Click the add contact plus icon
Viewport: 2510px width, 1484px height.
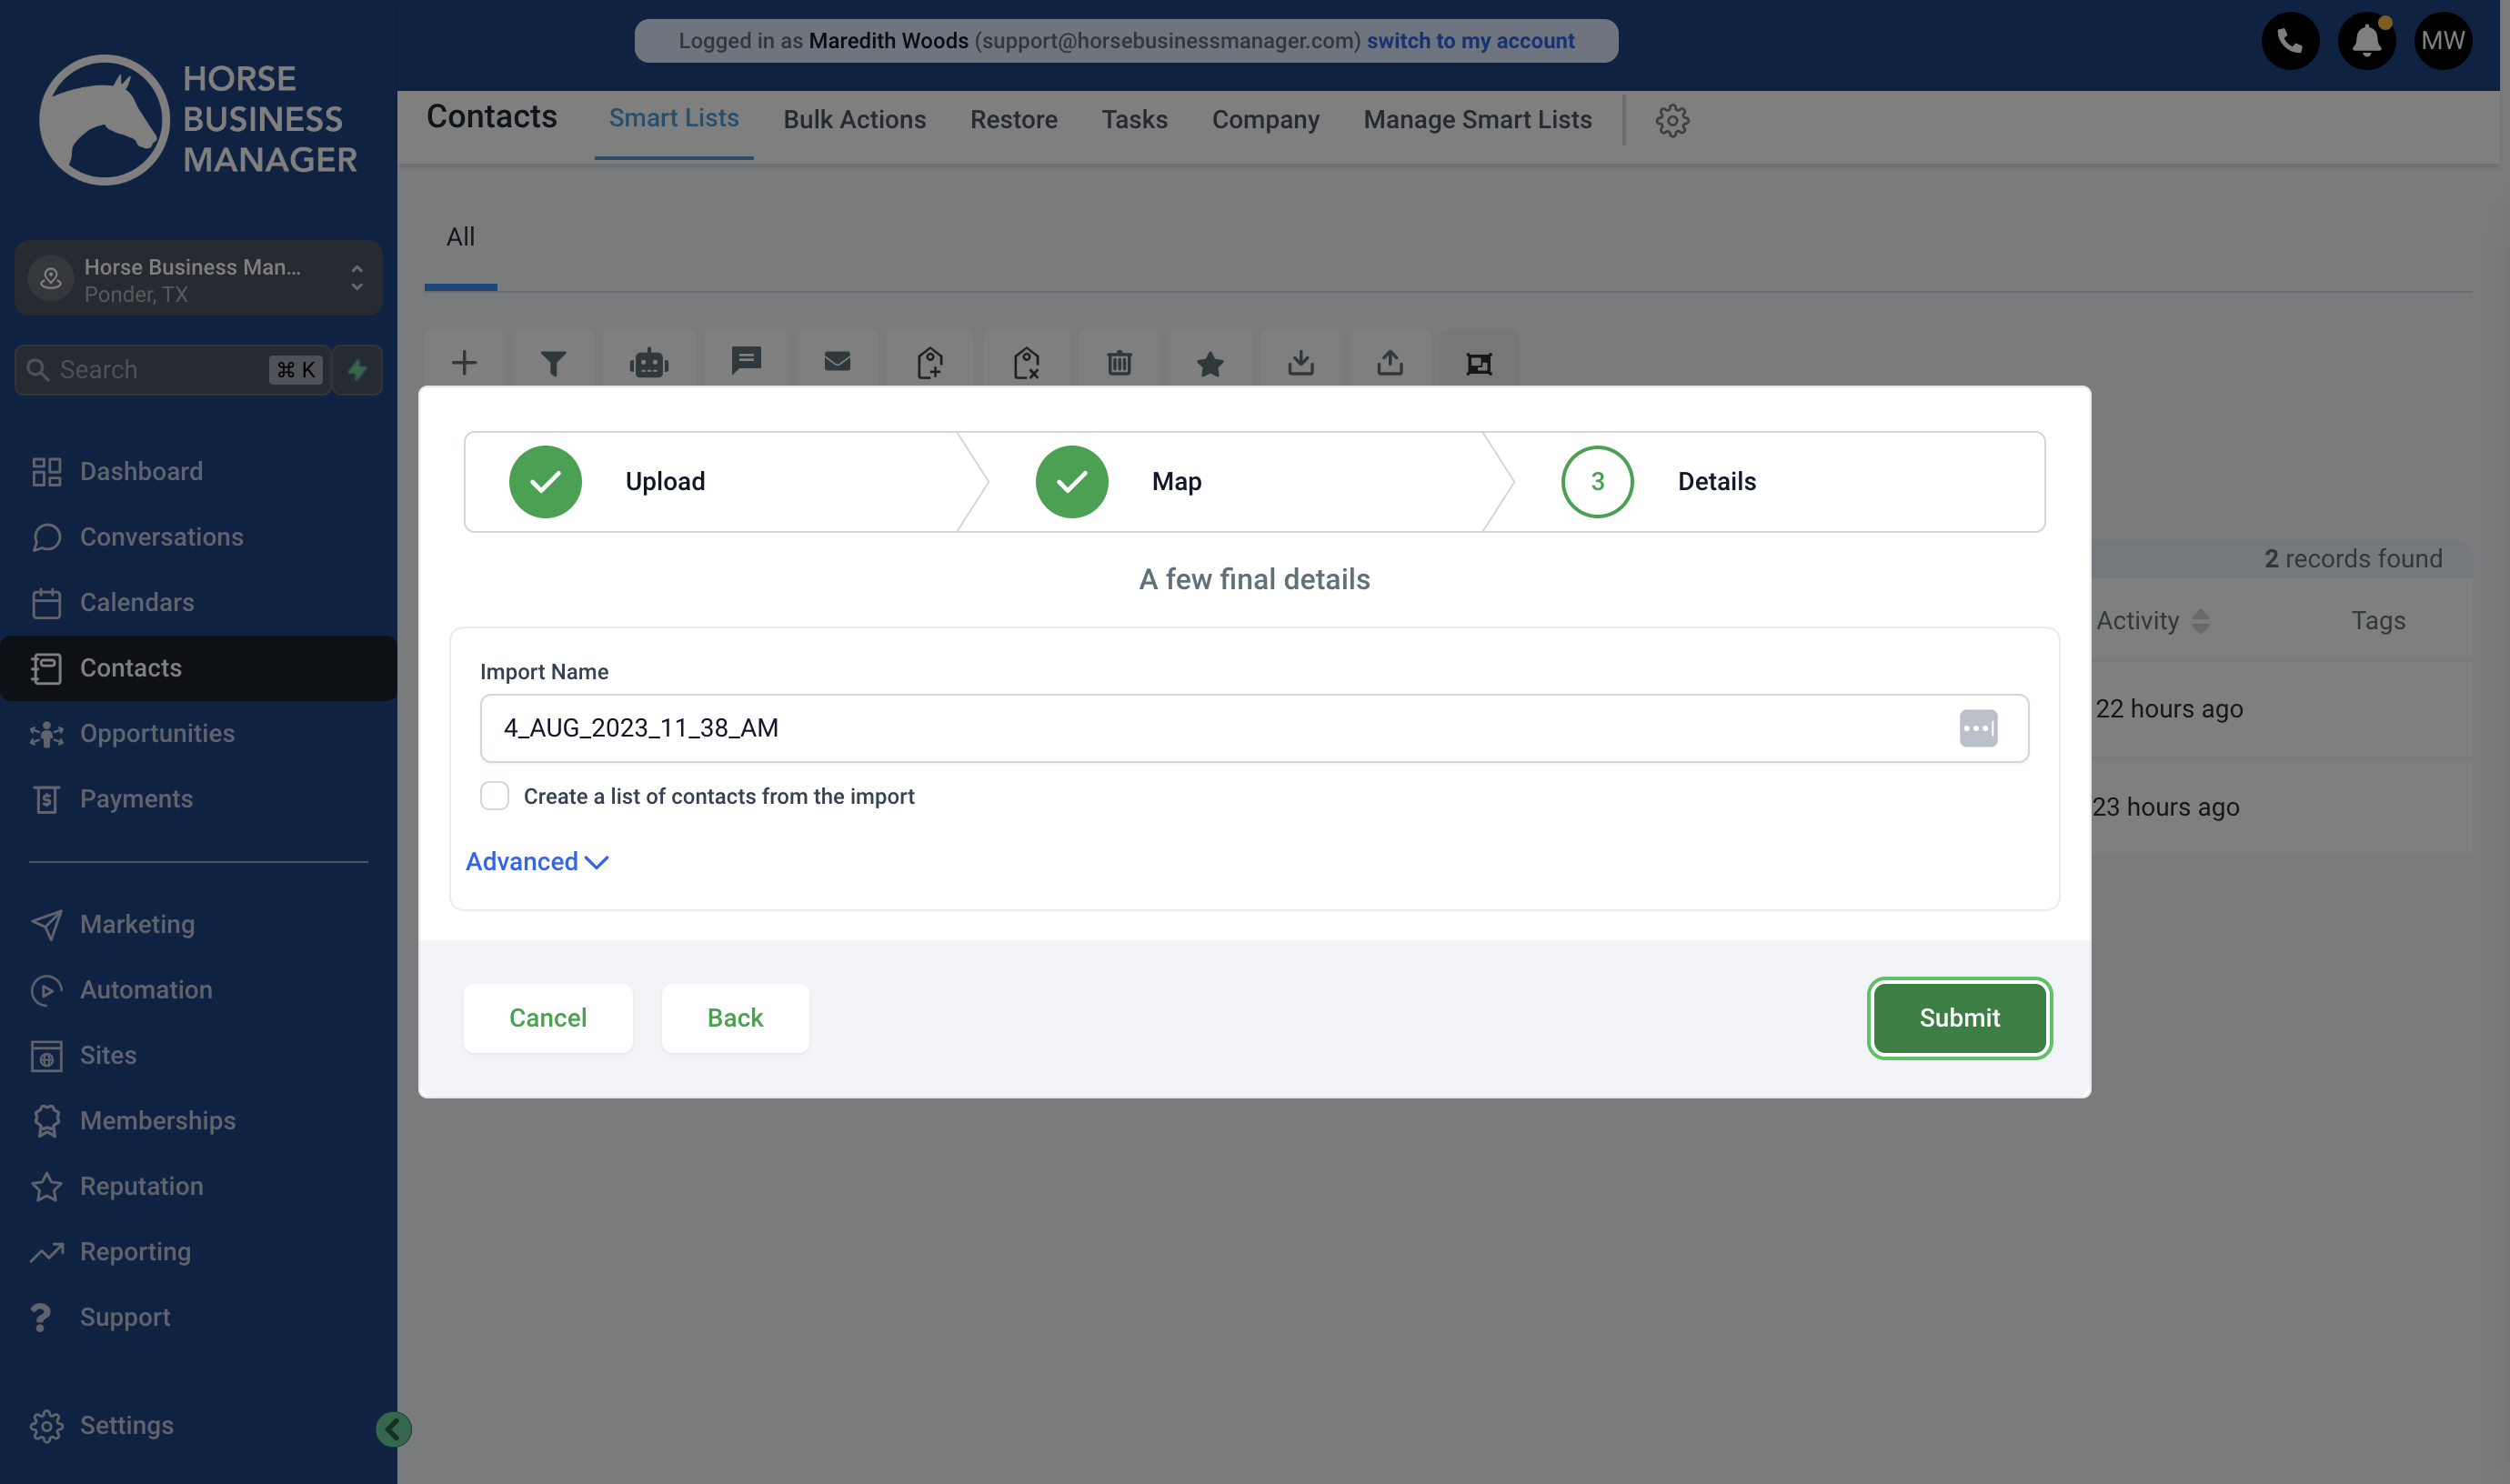[x=464, y=362]
